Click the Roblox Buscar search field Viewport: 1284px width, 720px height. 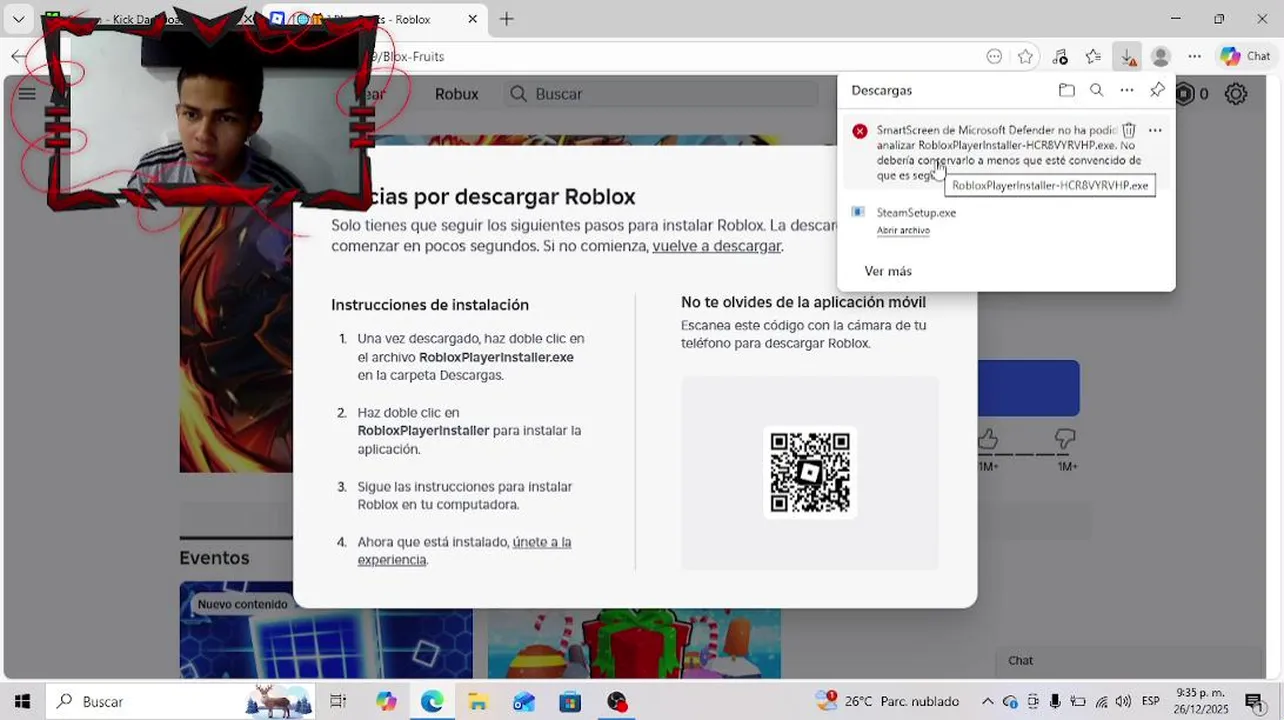pyautogui.click(x=661, y=94)
